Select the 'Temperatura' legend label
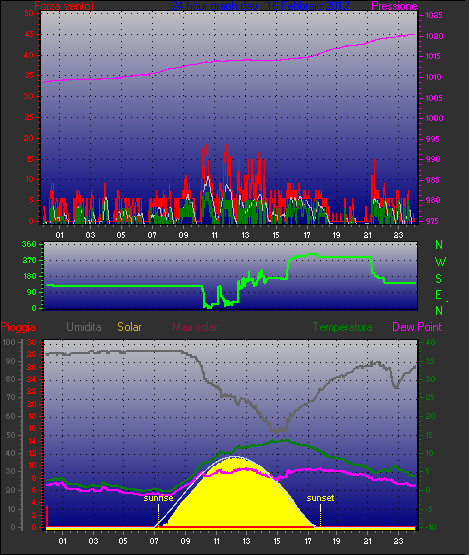Viewport: 469px width, 555px height. click(x=342, y=327)
